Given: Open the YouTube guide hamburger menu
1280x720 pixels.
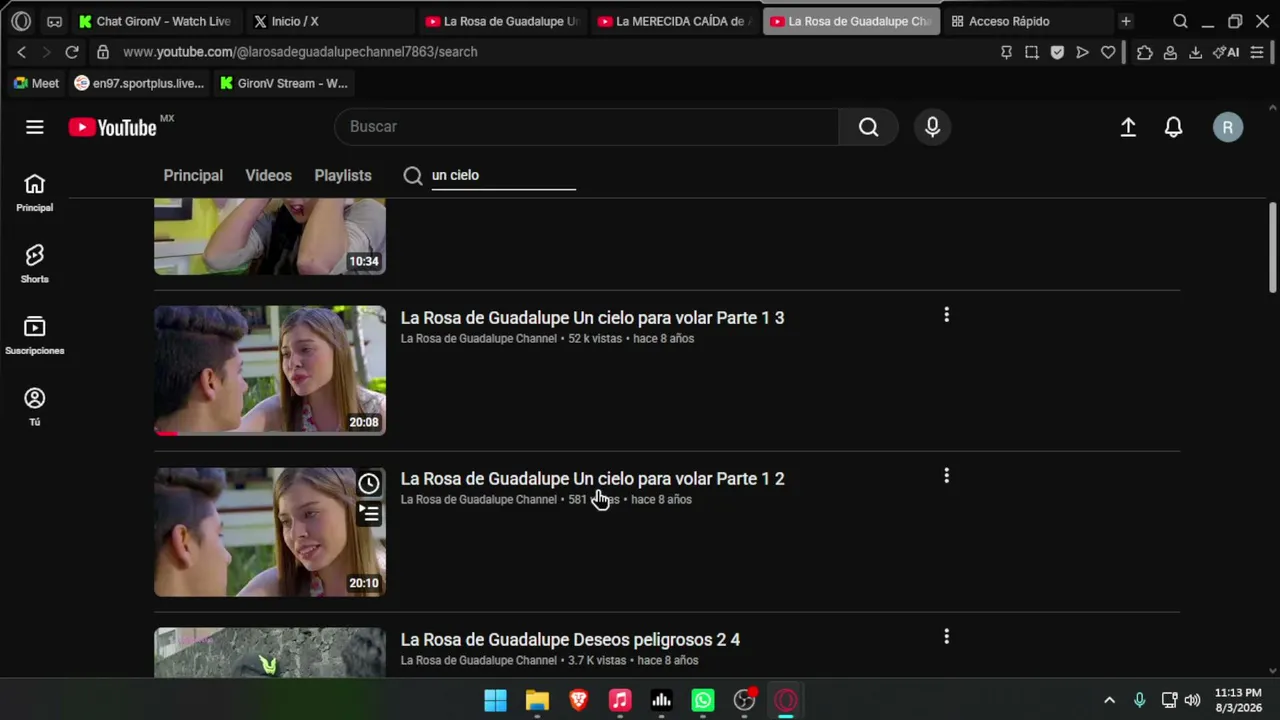Looking at the screenshot, I should pyautogui.click(x=35, y=127).
